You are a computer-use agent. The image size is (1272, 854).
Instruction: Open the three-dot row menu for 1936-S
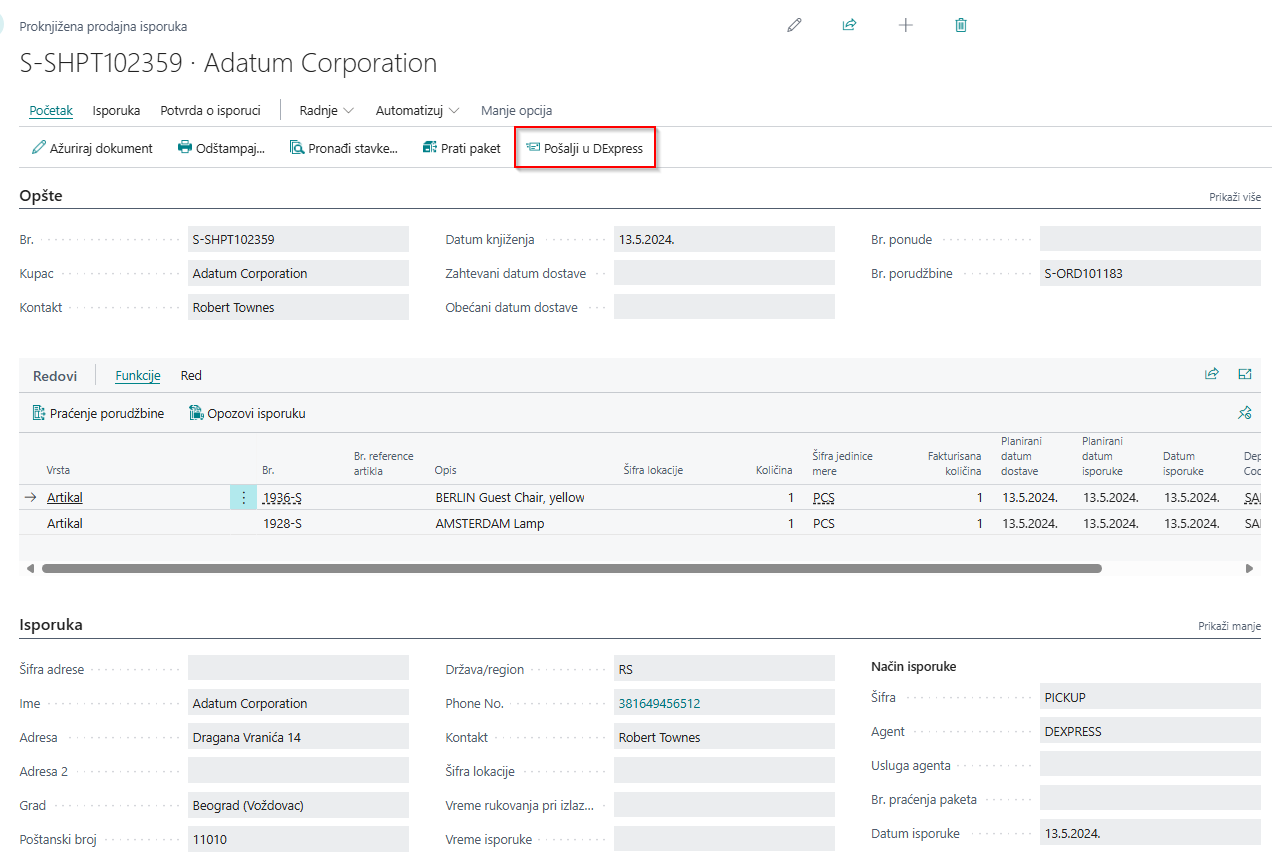[x=243, y=498]
